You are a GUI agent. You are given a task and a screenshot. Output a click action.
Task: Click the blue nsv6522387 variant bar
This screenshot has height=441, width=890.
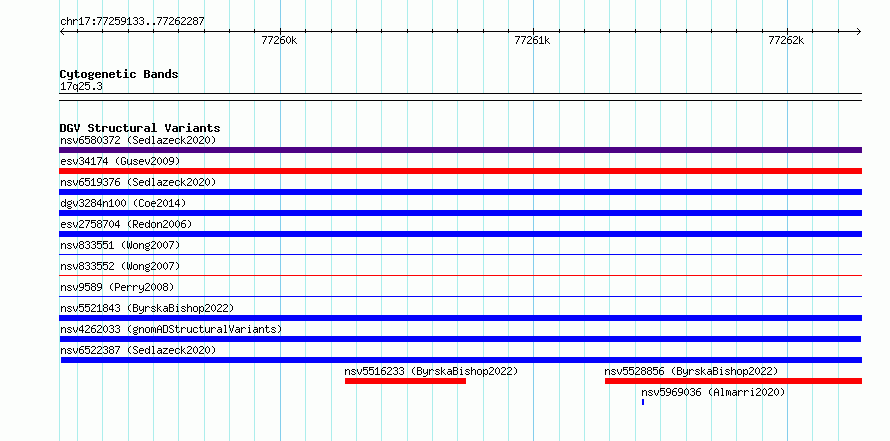point(461,360)
